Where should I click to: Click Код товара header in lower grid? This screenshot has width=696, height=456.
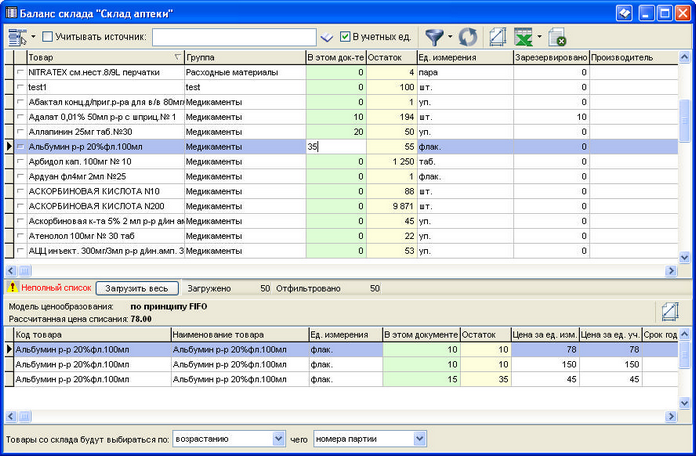click(x=92, y=334)
